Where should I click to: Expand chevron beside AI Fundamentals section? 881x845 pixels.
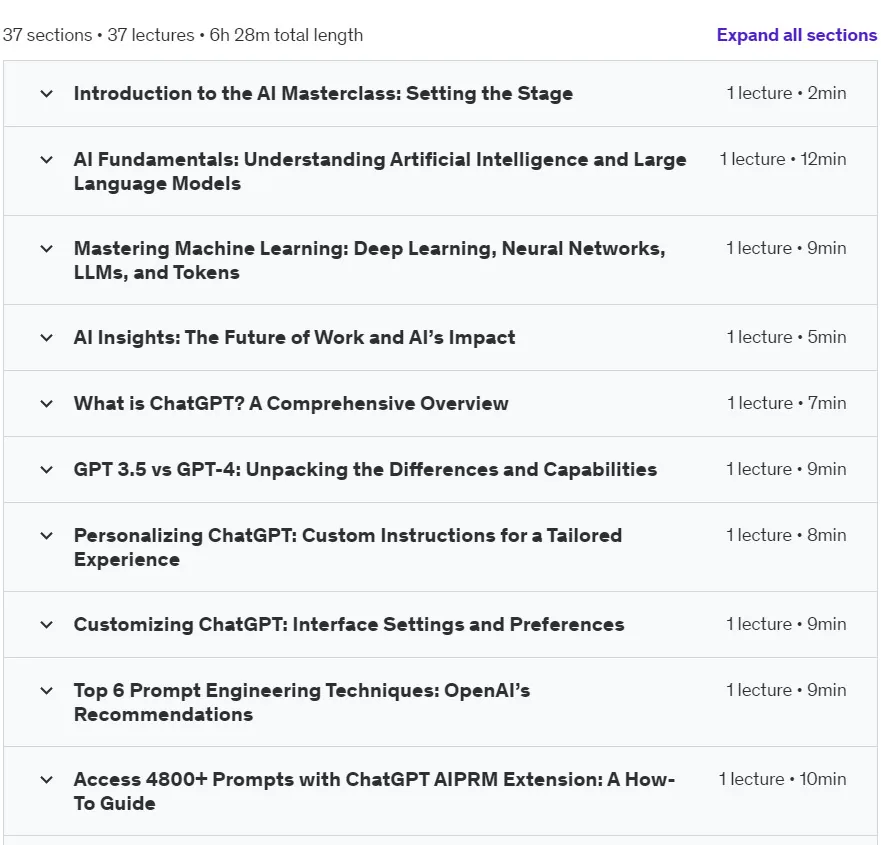pyautogui.click(x=47, y=160)
